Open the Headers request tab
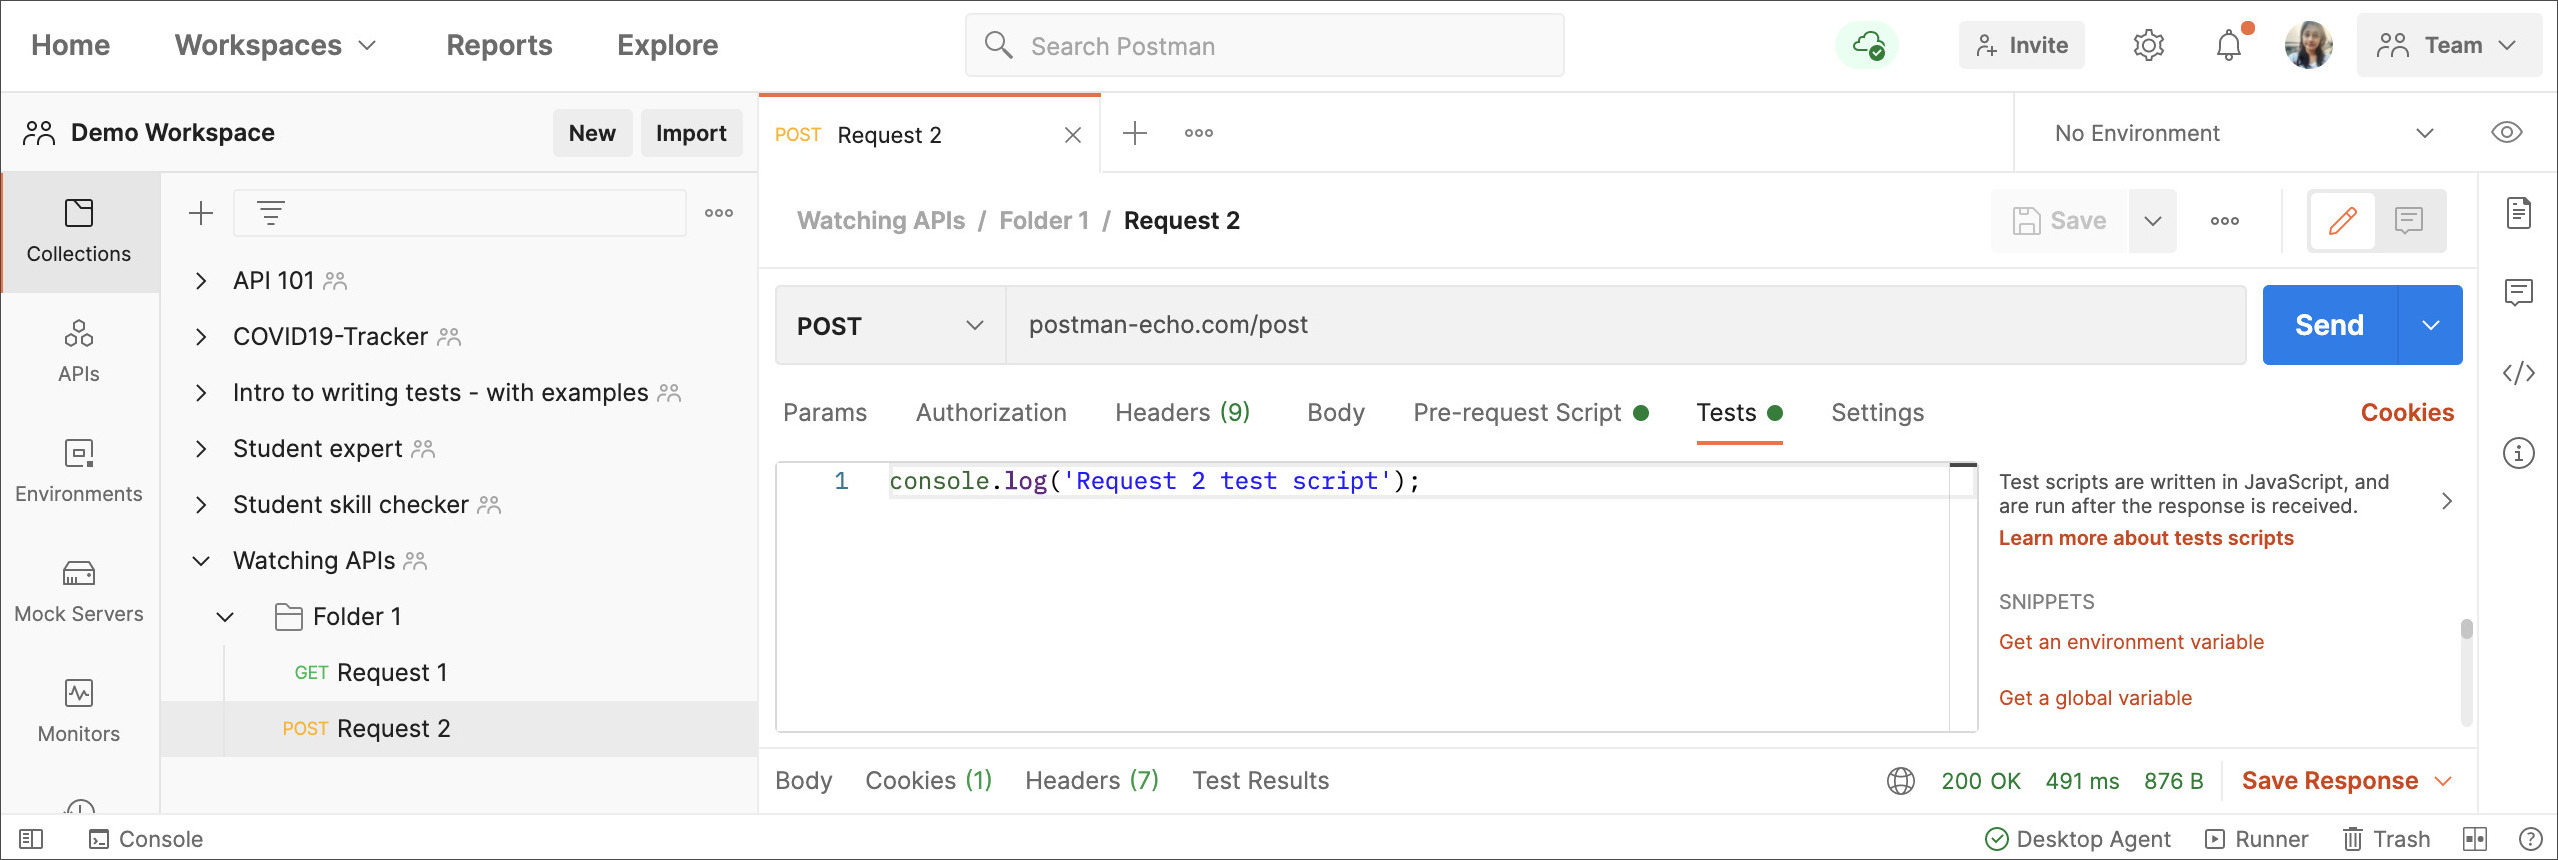 (x=1182, y=413)
